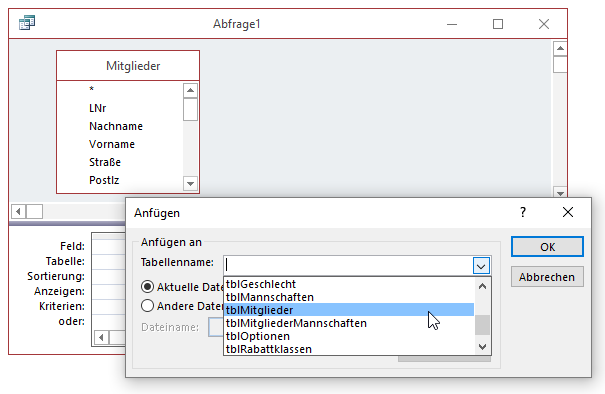Choose tblGeschlecht from the list
Screen dimensions: 605x394
(349, 284)
